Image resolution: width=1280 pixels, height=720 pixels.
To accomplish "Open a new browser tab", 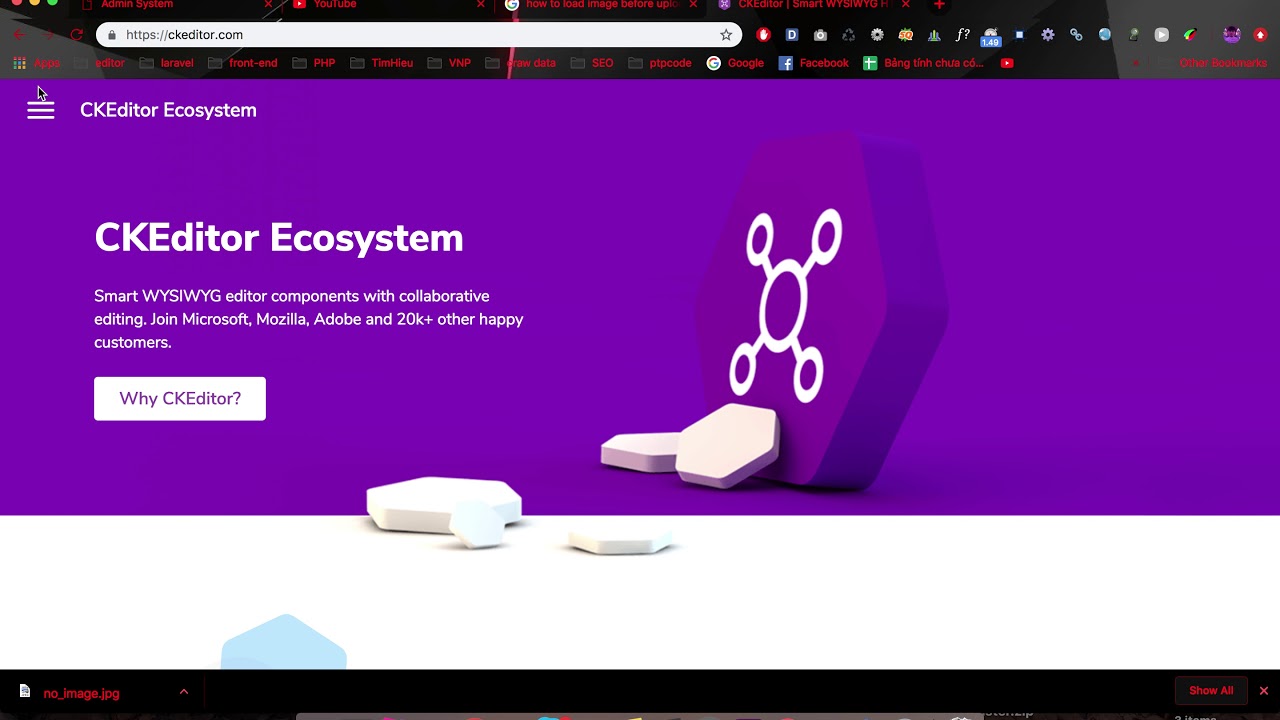I will pos(939,5).
